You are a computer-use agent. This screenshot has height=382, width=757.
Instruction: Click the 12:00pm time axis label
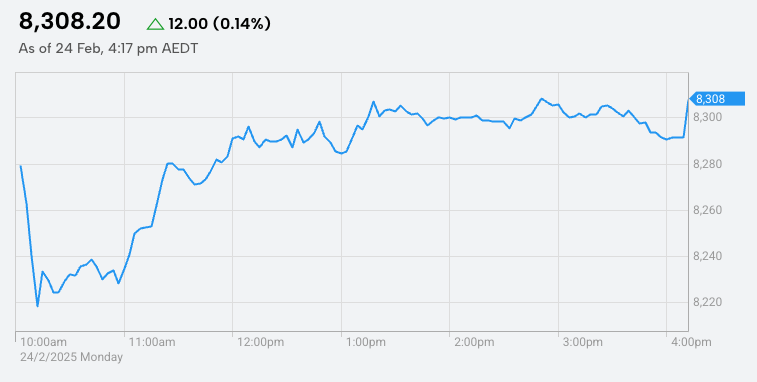261,342
